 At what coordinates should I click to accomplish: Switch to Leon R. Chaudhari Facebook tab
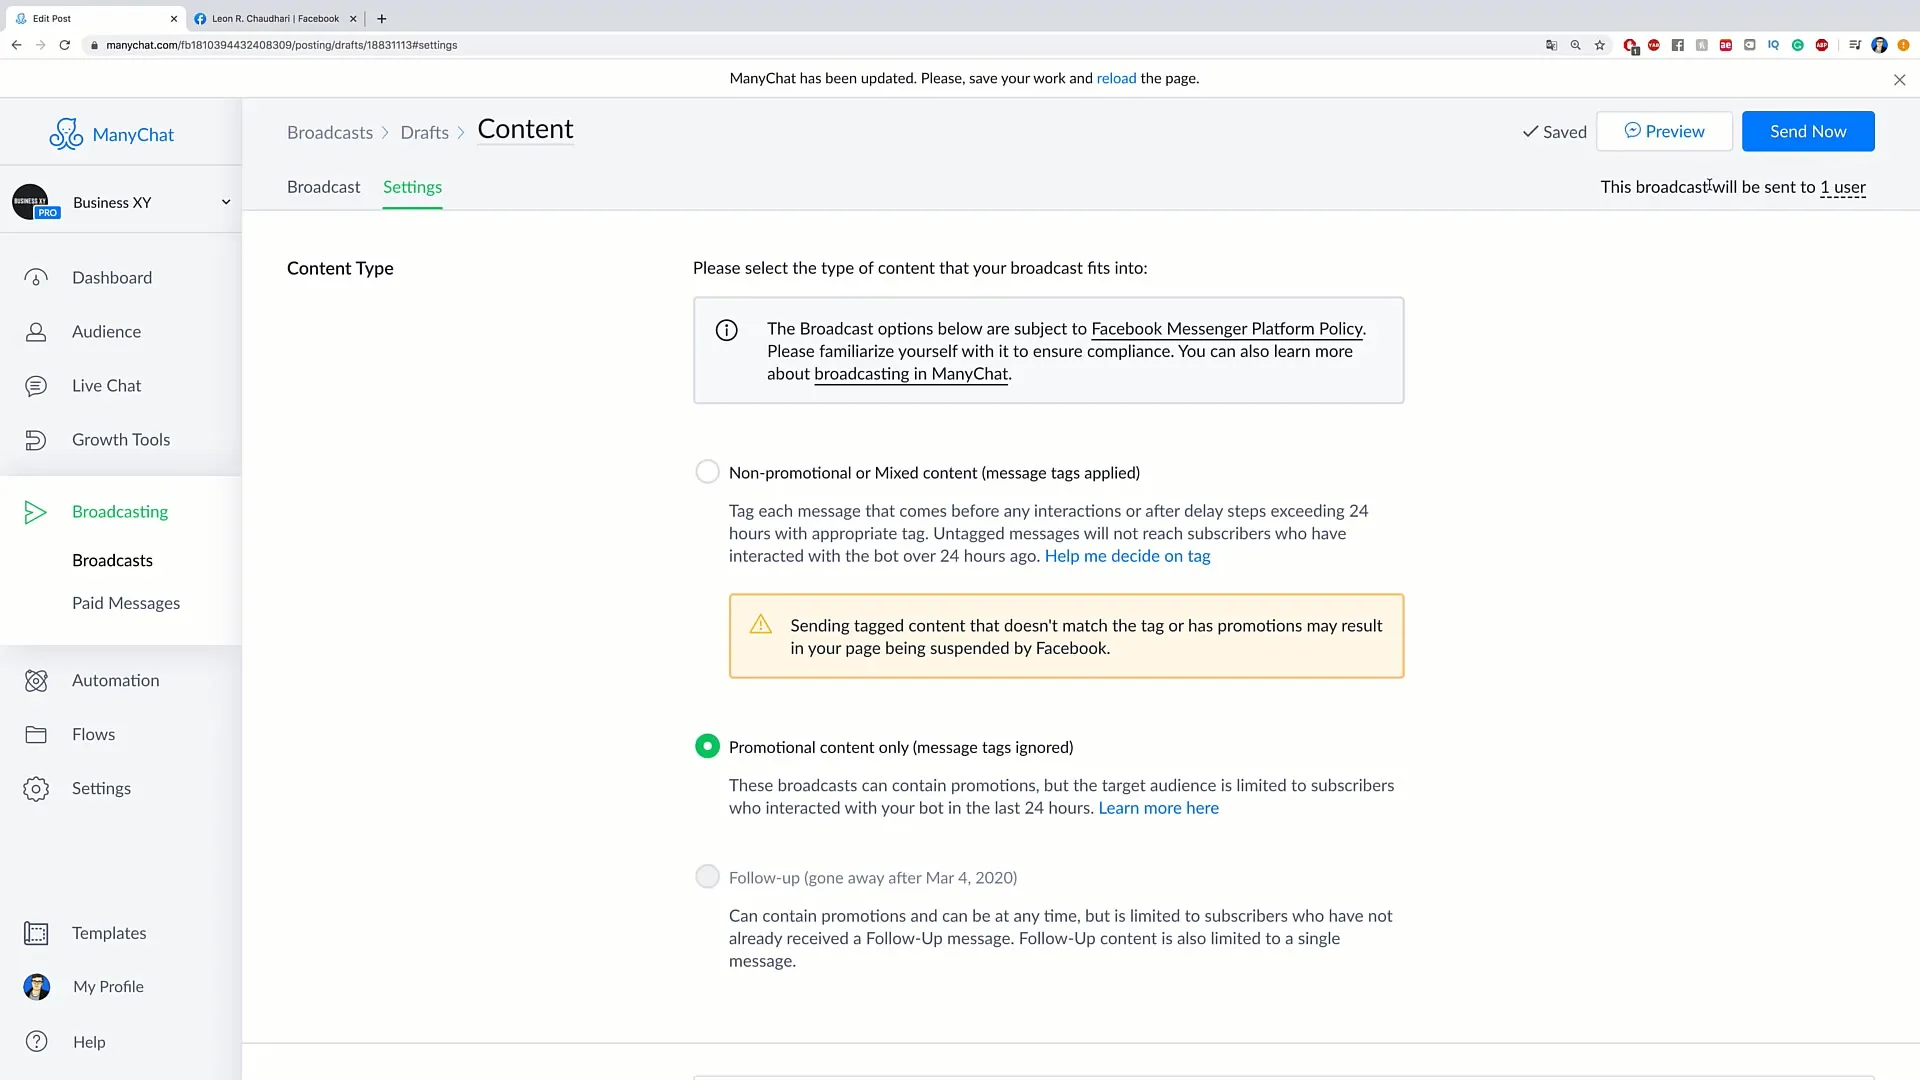(x=274, y=18)
